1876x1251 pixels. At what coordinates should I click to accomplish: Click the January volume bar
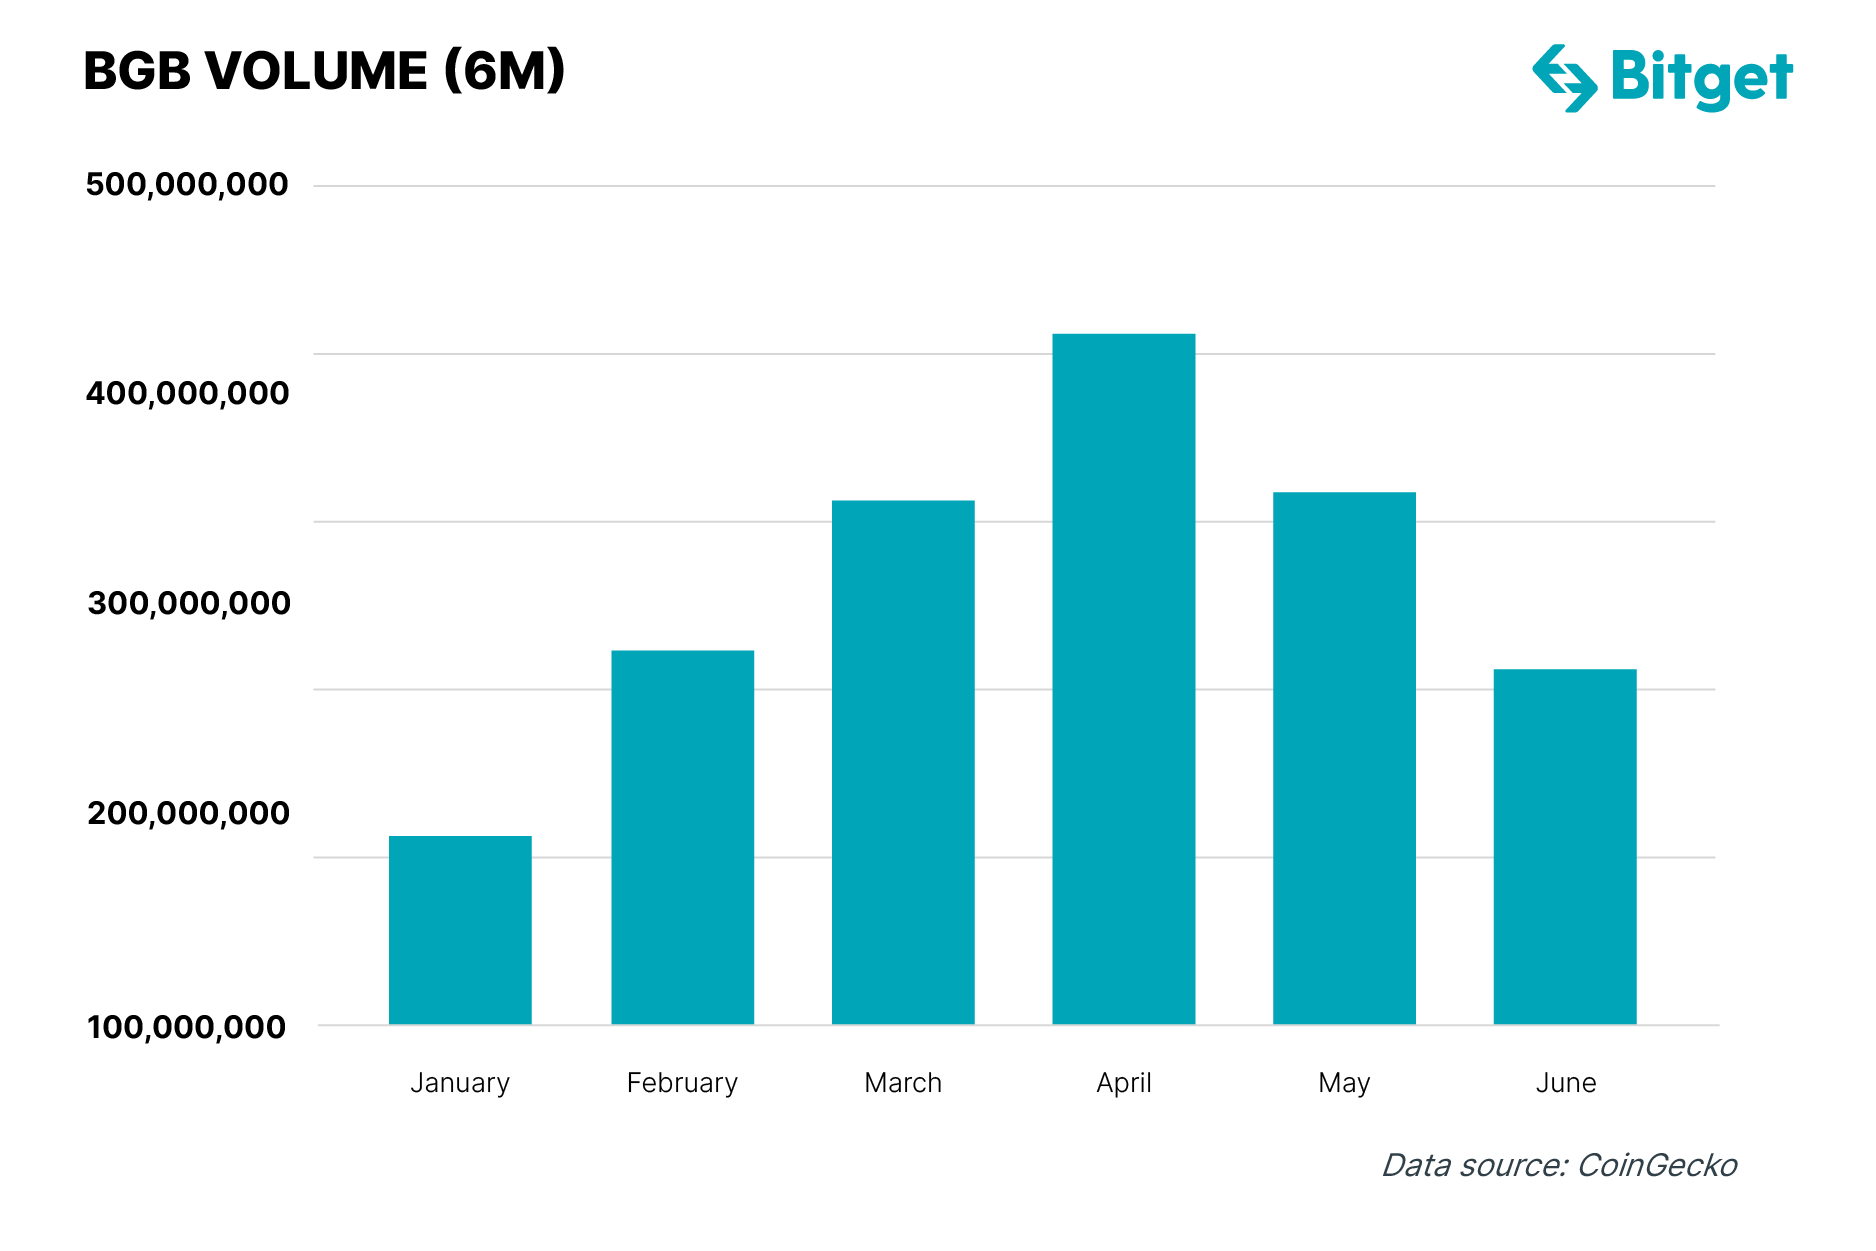(460, 930)
